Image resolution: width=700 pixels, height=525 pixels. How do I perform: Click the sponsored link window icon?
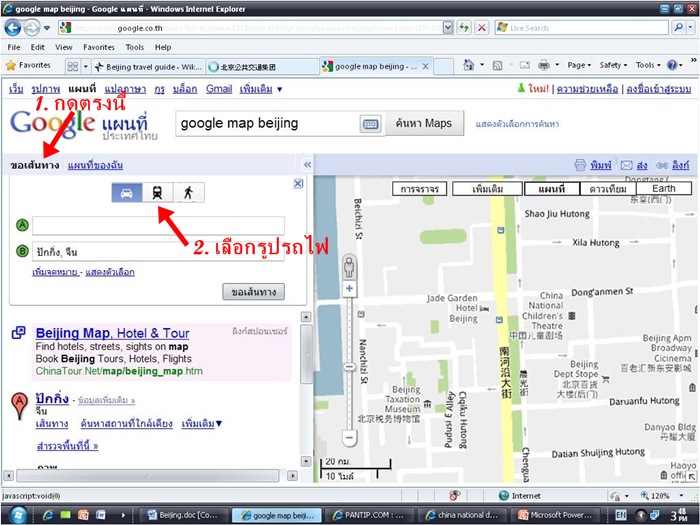click(18, 333)
